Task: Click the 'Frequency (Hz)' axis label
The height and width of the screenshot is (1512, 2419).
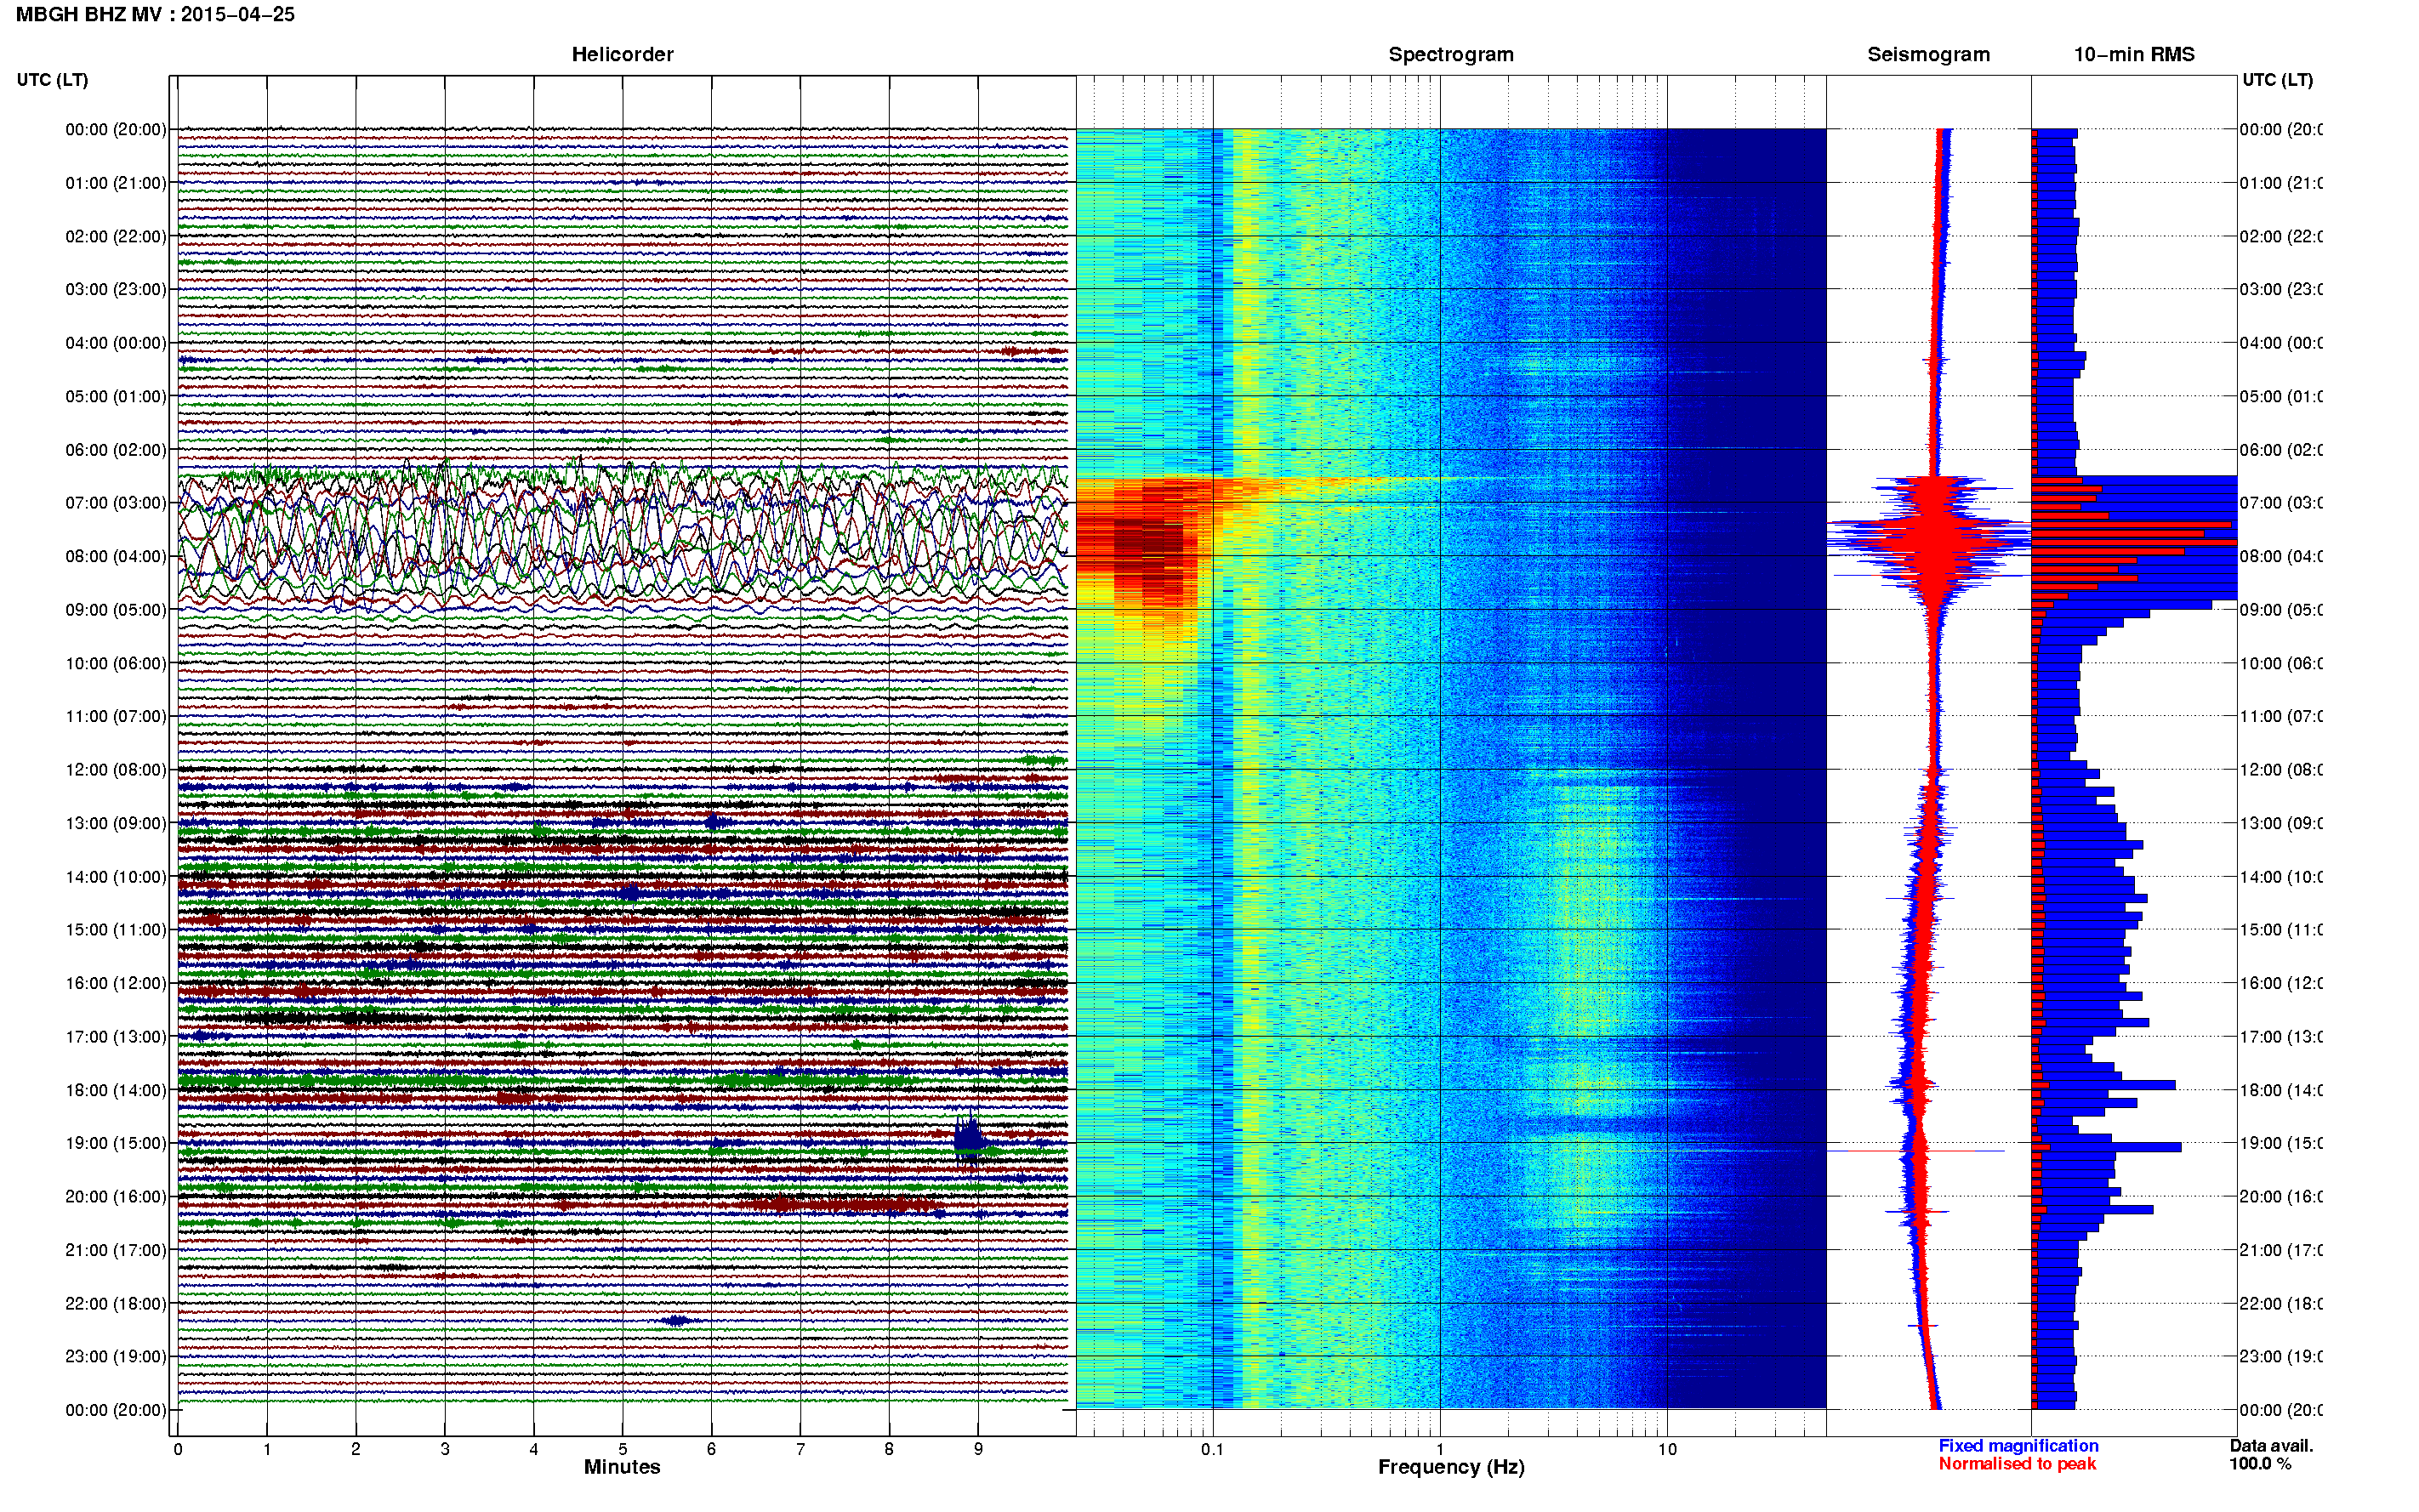Action: point(1451,1468)
